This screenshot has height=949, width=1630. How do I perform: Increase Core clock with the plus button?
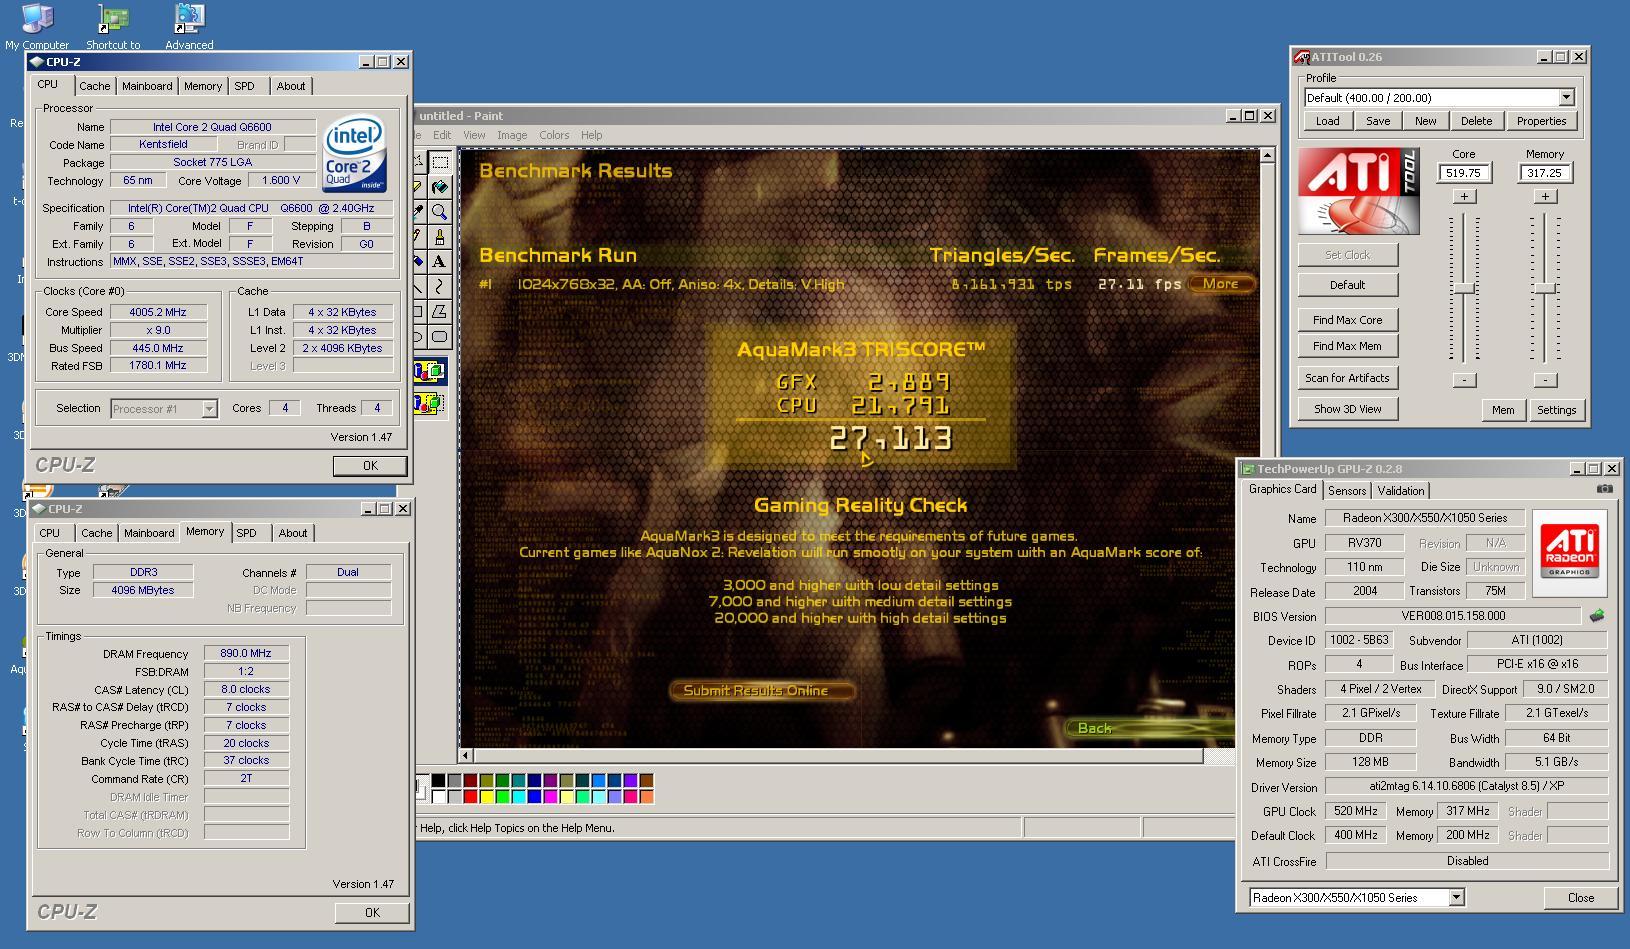1464,196
